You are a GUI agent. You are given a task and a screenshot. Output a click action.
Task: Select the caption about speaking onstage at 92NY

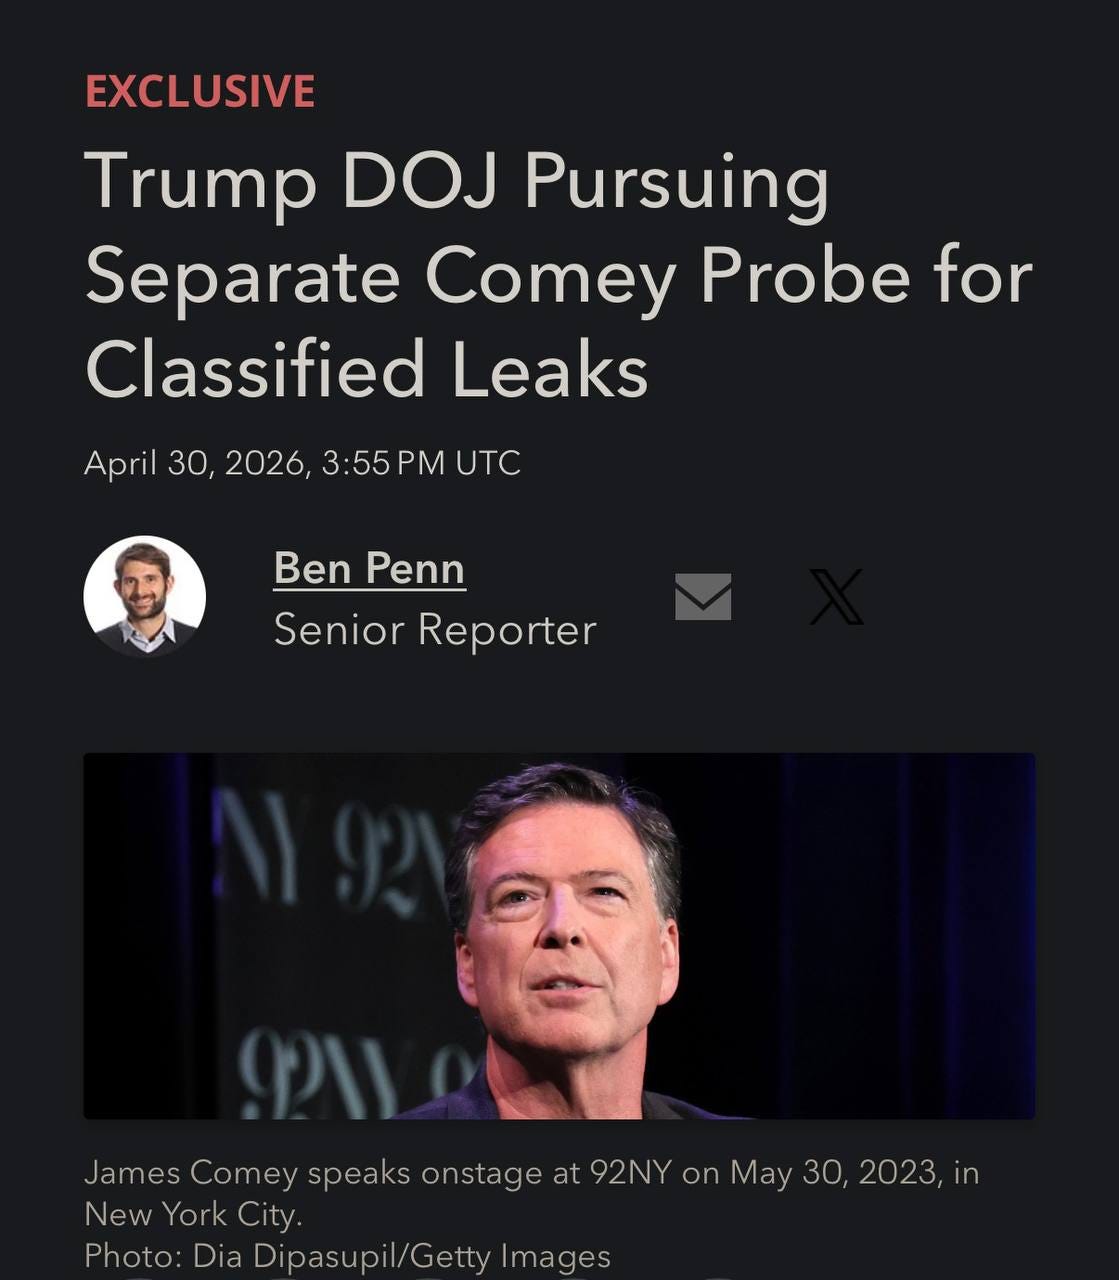pyautogui.click(x=531, y=1193)
